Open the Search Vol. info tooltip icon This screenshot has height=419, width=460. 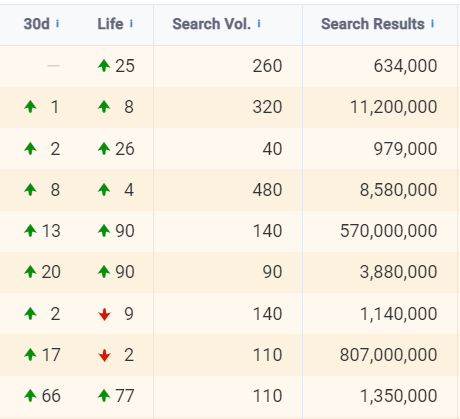click(259, 24)
